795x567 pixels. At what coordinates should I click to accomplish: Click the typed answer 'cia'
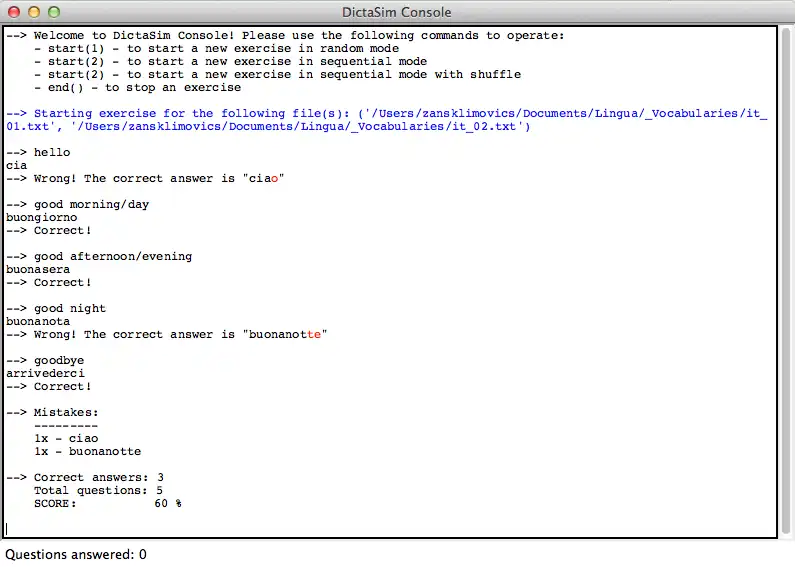click(17, 166)
